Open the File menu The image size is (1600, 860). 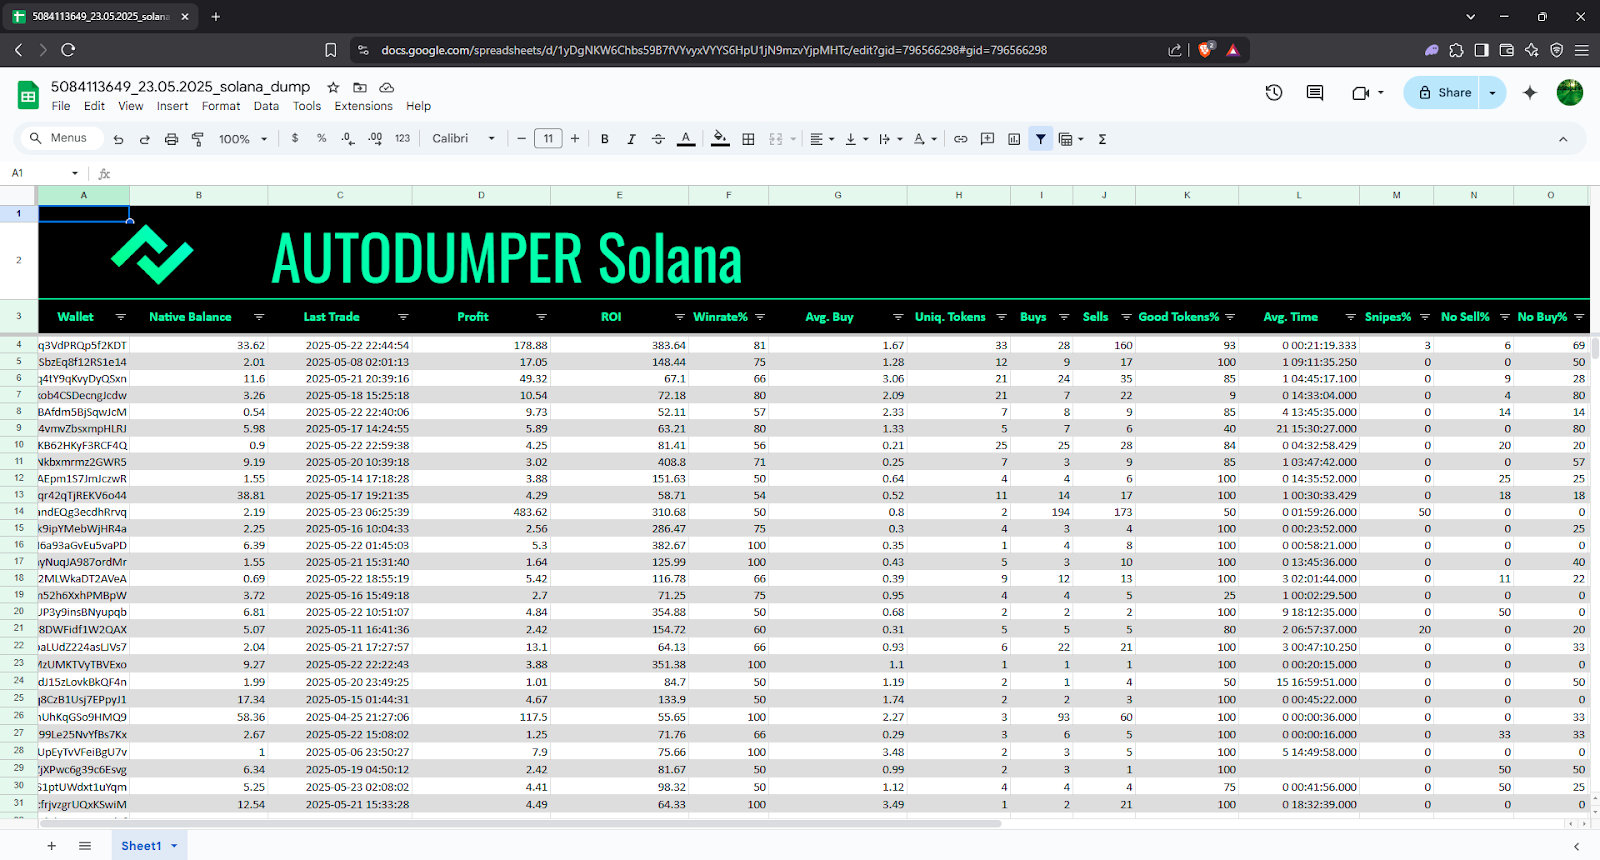point(61,106)
